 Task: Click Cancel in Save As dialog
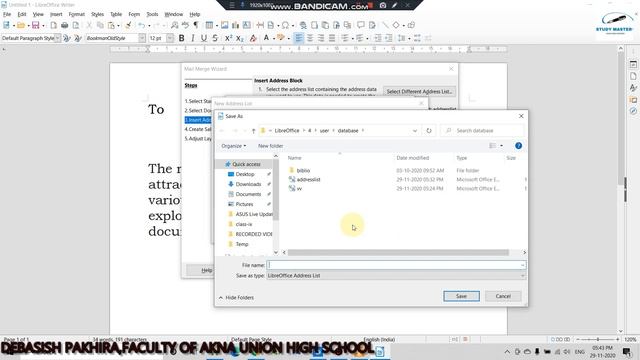503,296
